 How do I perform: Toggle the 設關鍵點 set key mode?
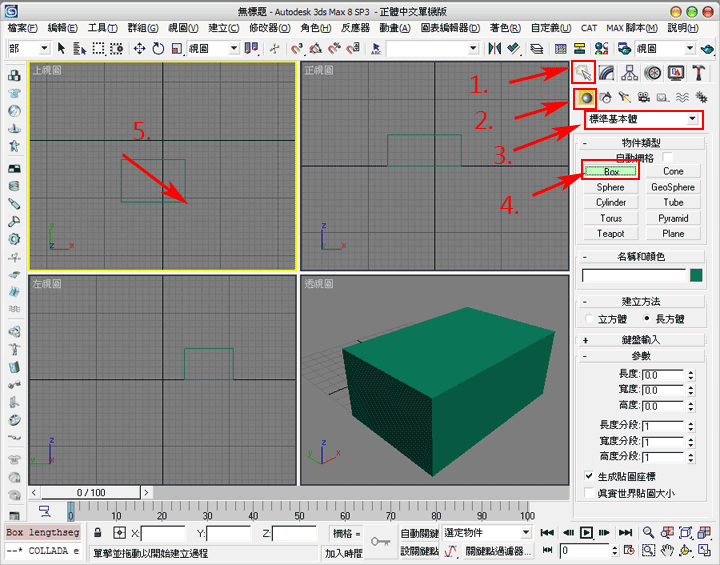click(x=419, y=550)
